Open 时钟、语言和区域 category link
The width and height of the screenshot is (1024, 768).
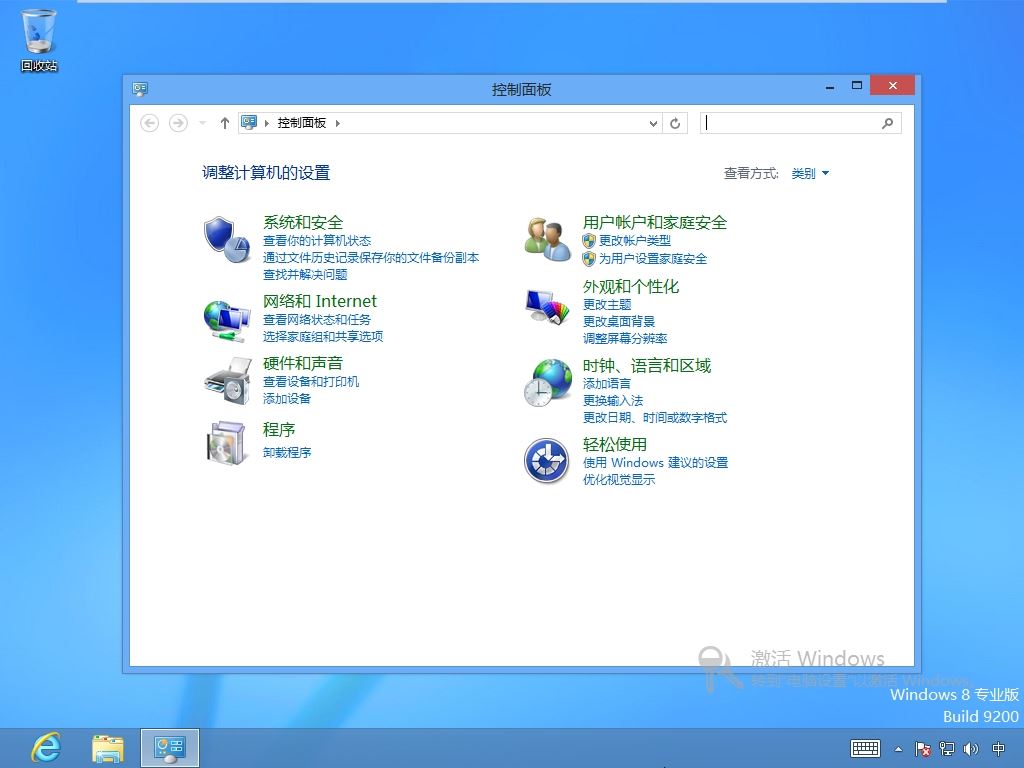coord(647,365)
